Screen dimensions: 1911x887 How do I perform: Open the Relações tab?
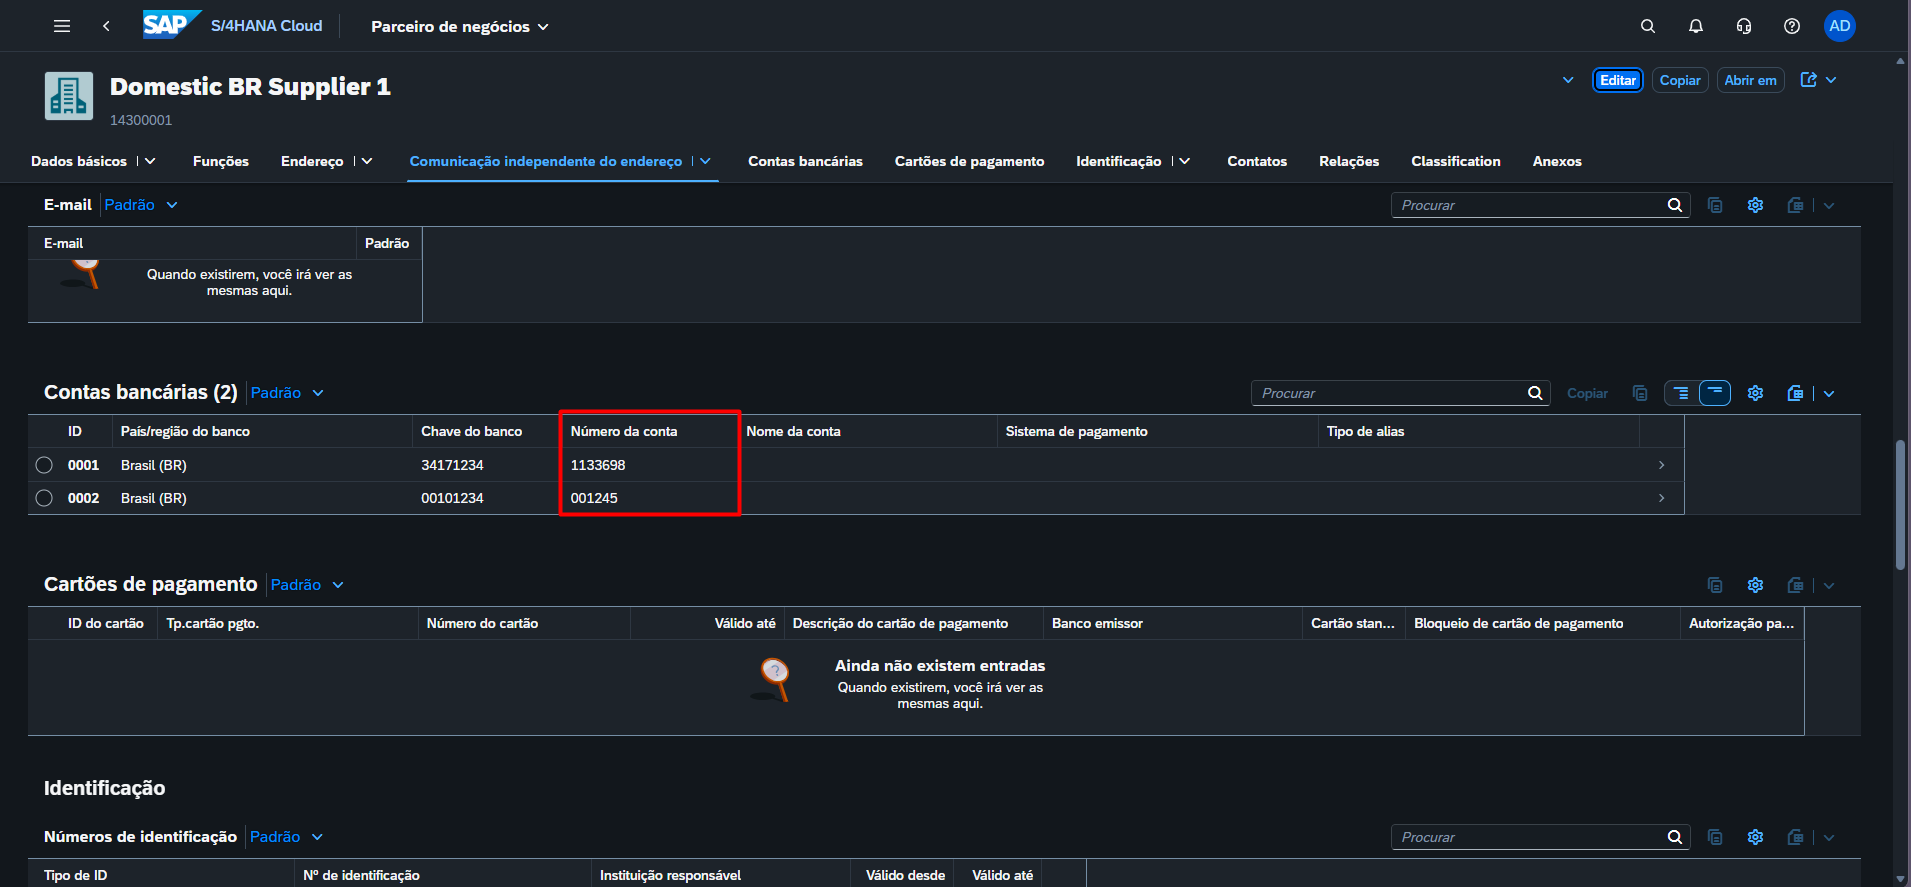pos(1349,161)
